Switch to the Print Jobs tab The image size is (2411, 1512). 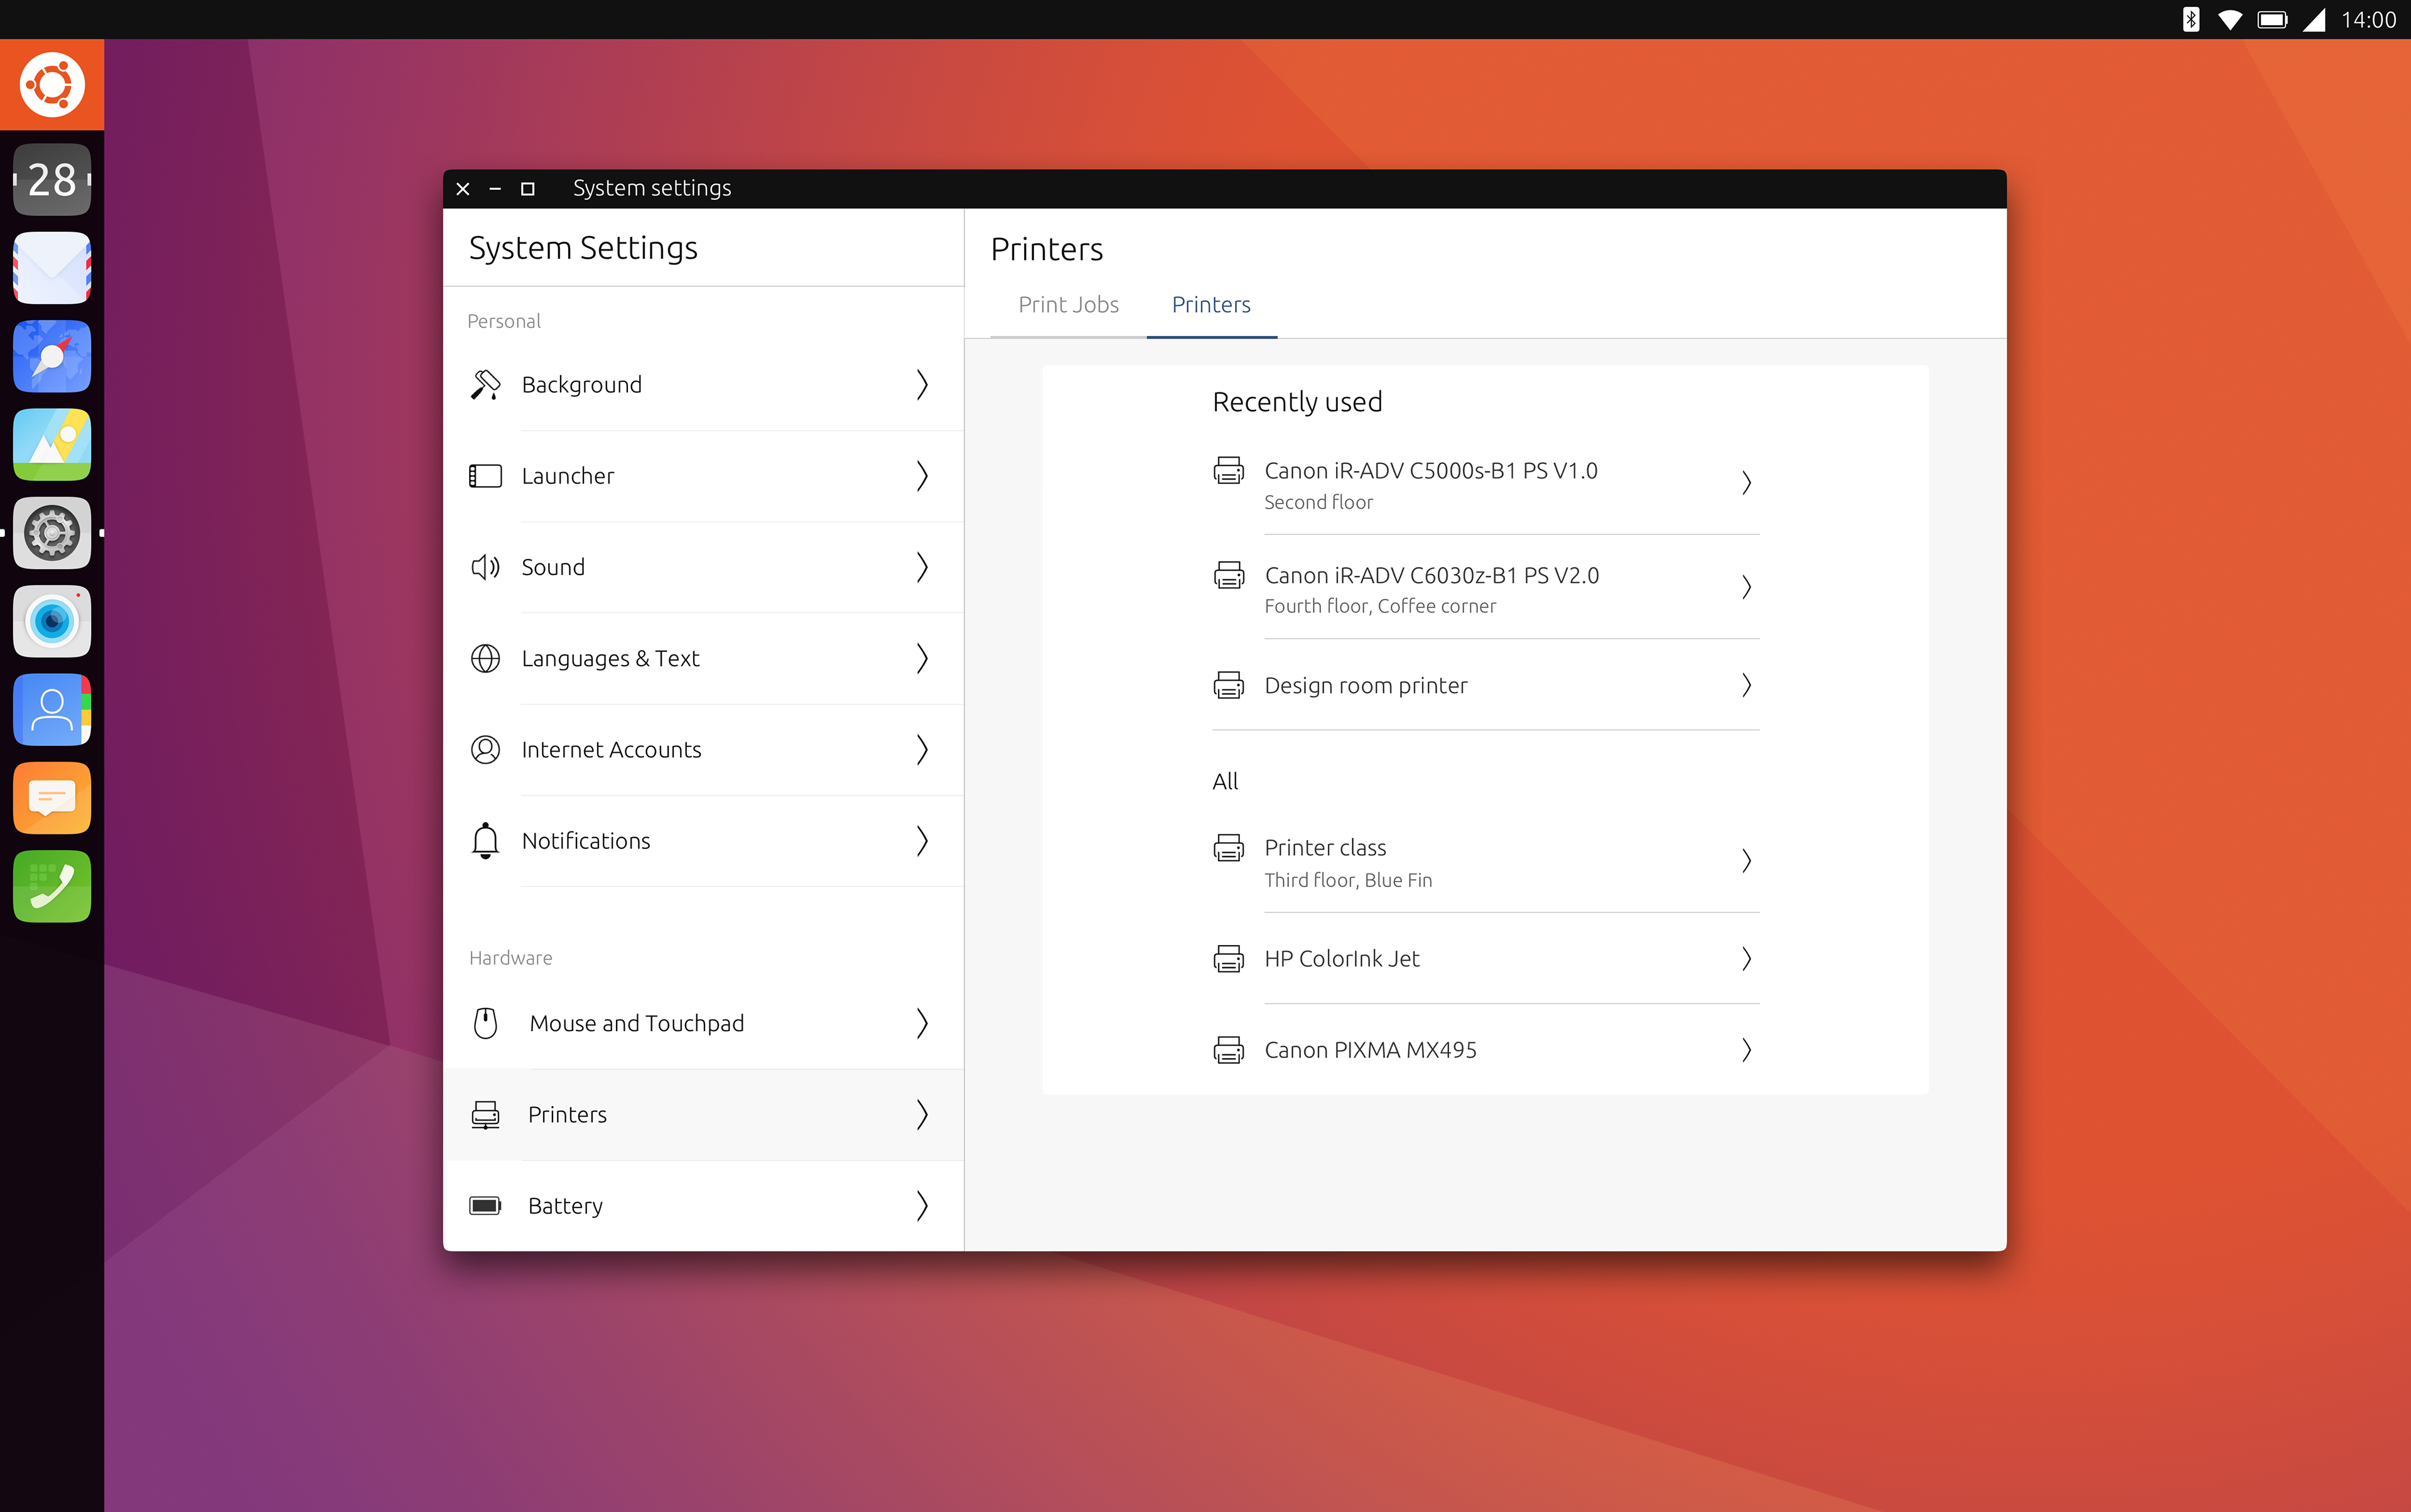click(1068, 305)
